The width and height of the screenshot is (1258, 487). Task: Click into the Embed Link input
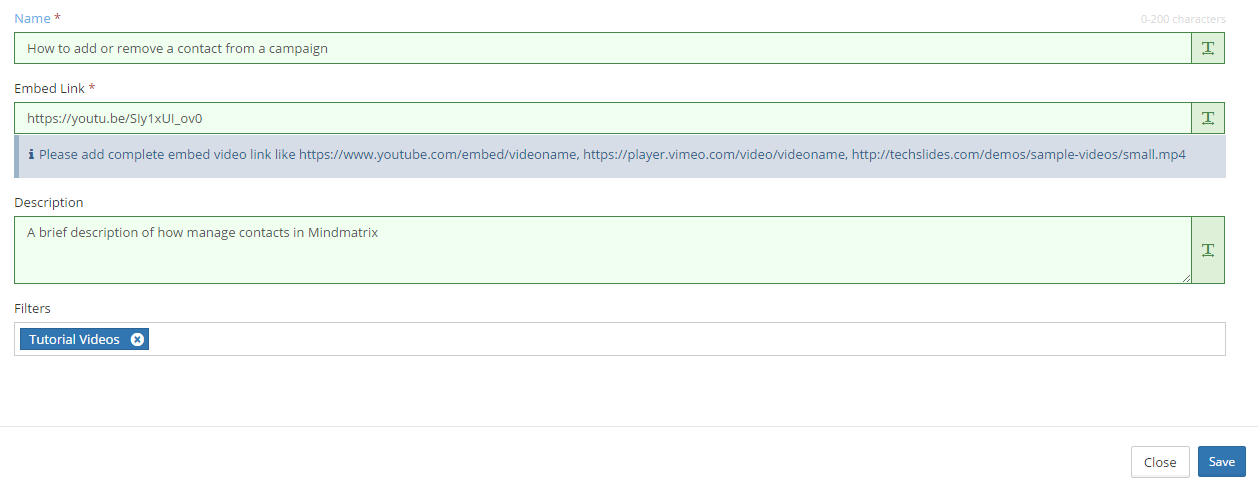coord(600,118)
